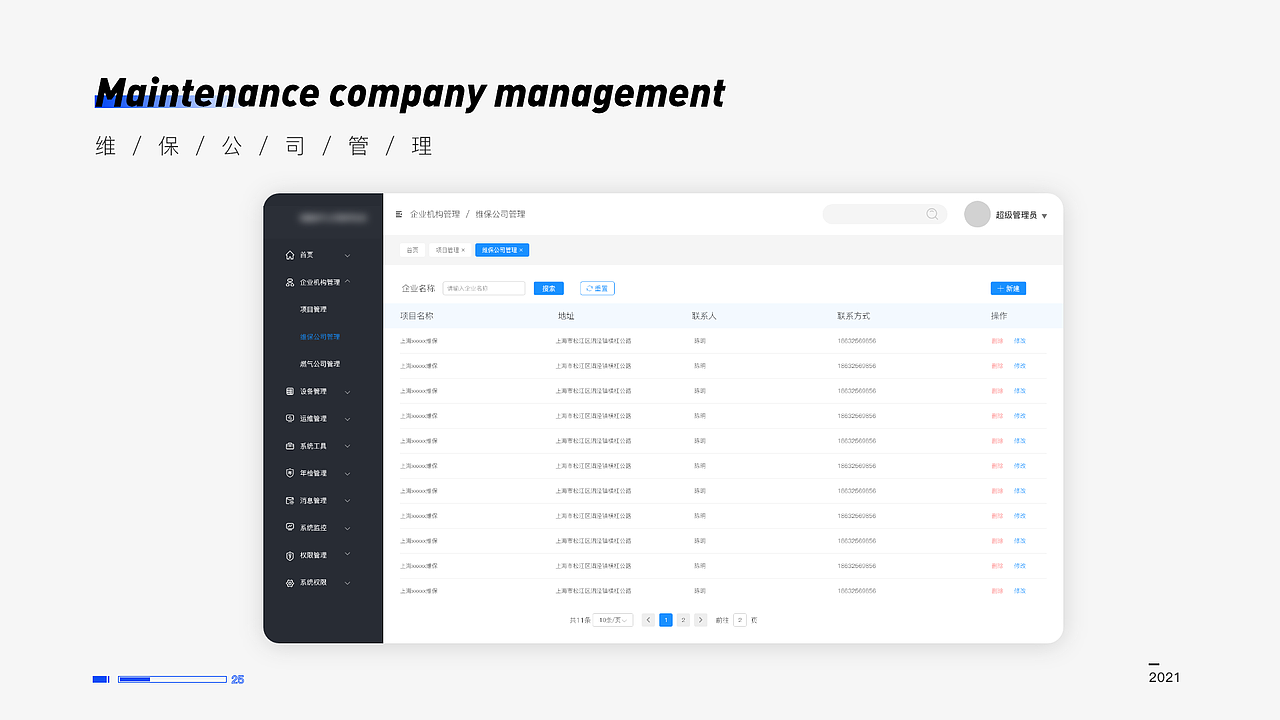
Task: Click the home icon beside 首页 in sidebar
Action: click(290, 255)
